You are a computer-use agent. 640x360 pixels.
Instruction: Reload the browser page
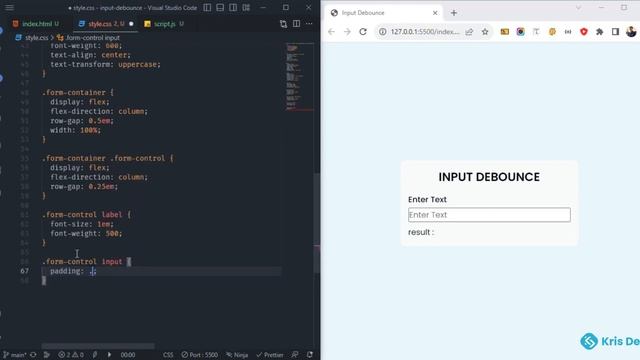(x=363, y=31)
